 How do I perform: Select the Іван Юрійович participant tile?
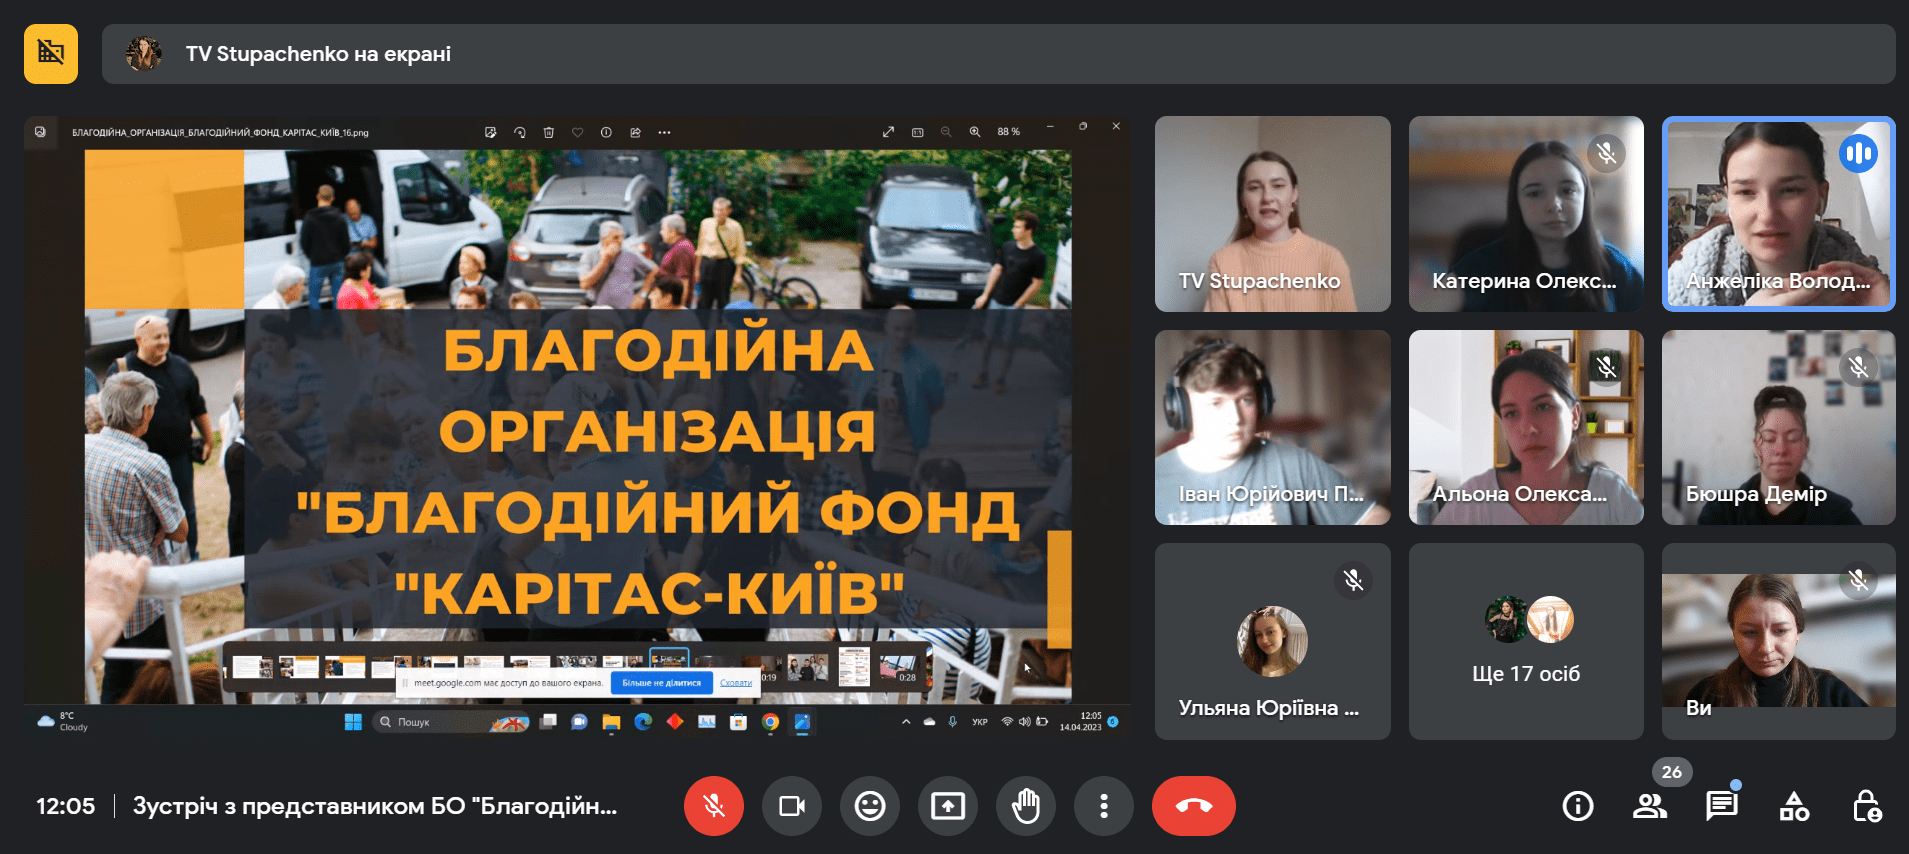point(1272,428)
